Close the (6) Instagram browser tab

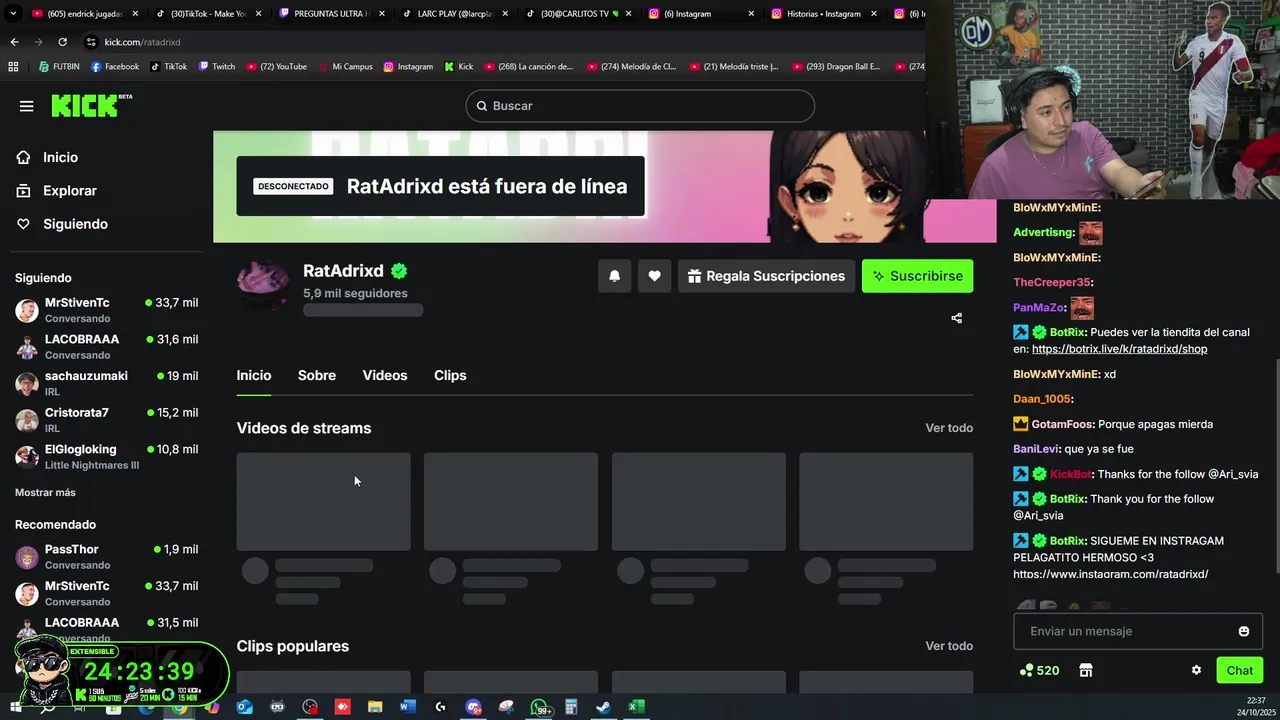751,14
